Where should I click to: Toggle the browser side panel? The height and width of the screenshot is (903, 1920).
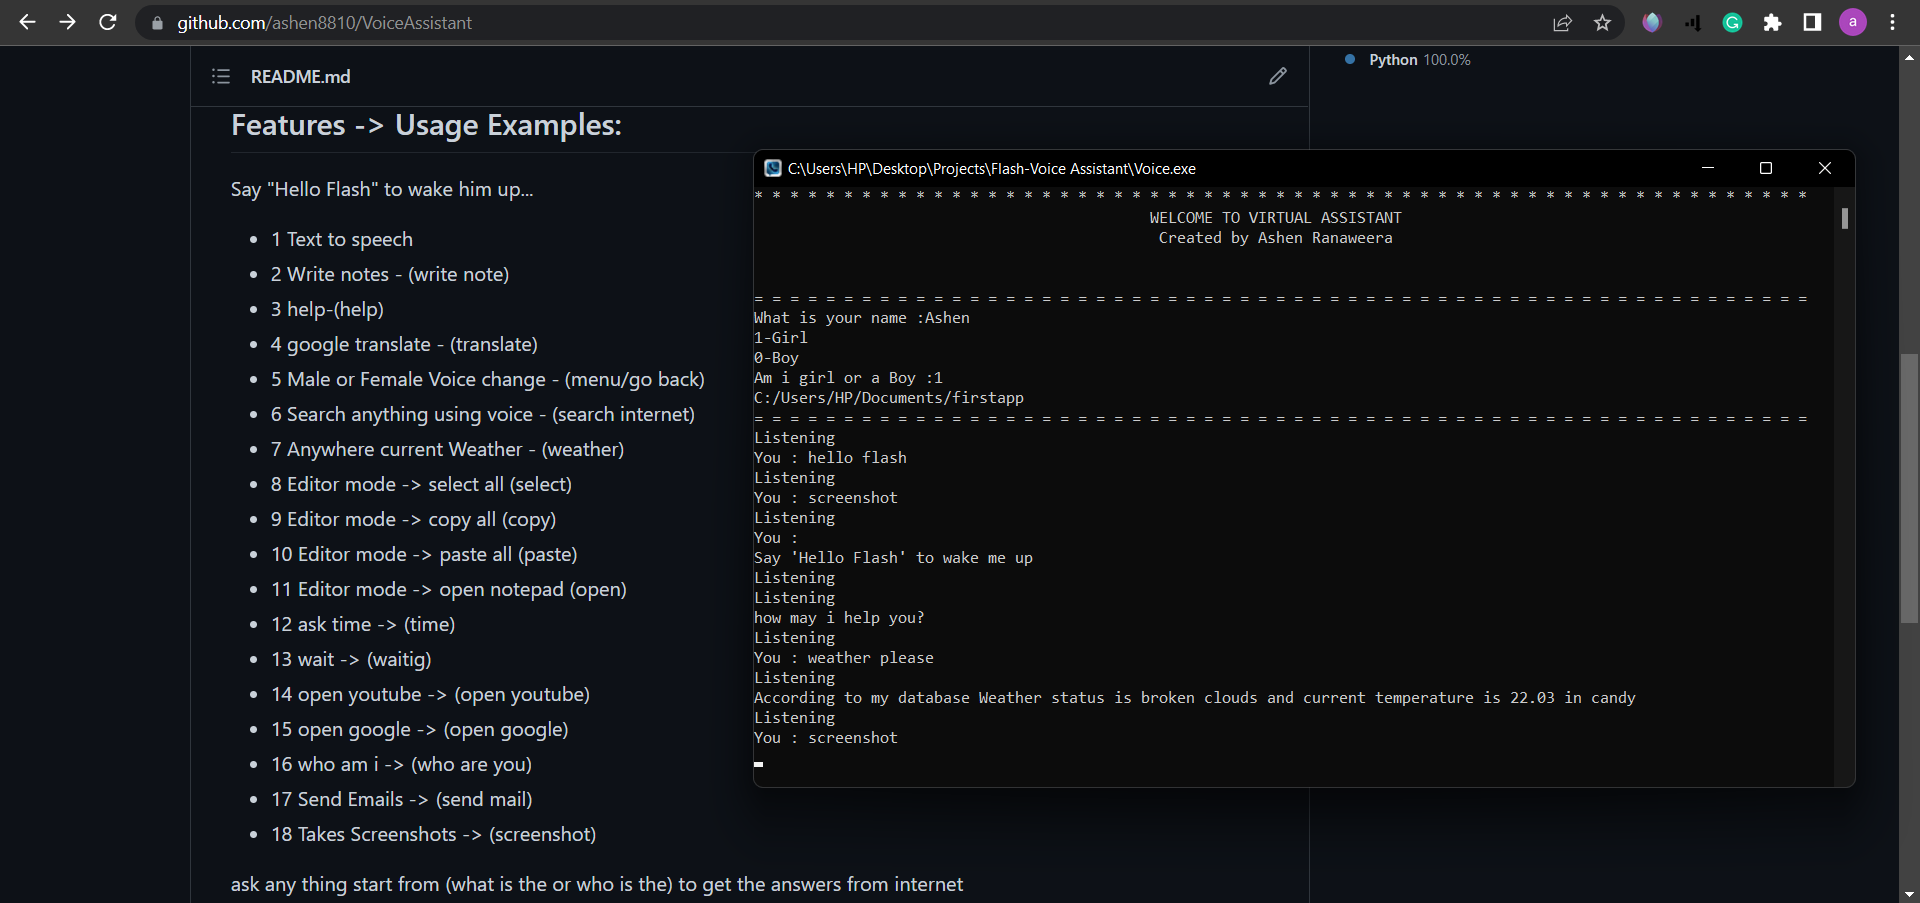click(1812, 22)
